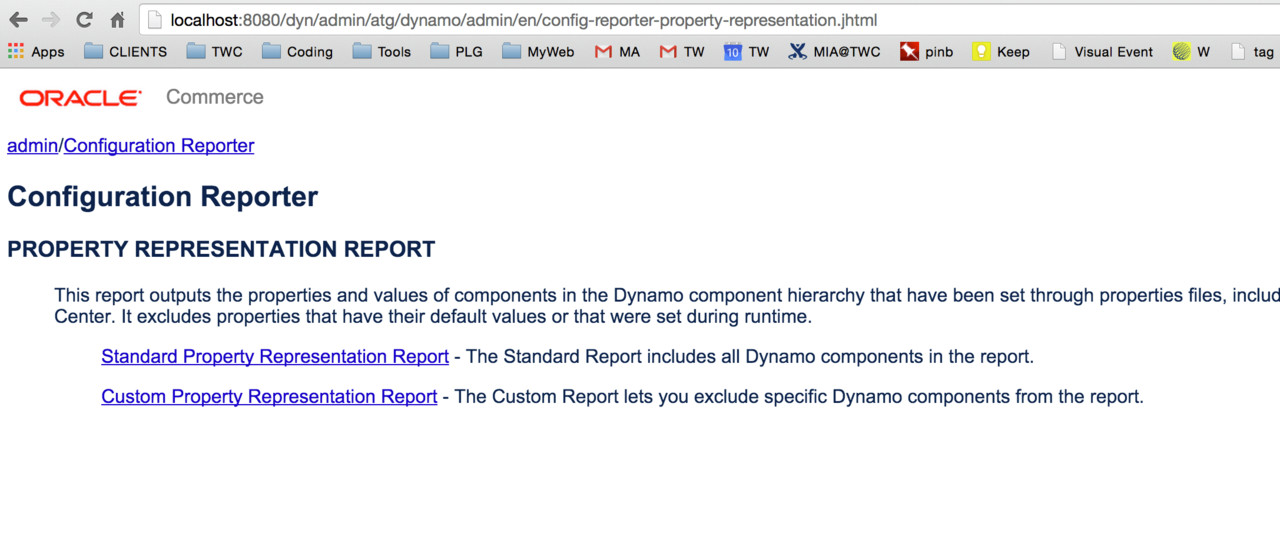
Task: Click the PROPERTY REPRESENTATION REPORT heading
Action: 221,250
